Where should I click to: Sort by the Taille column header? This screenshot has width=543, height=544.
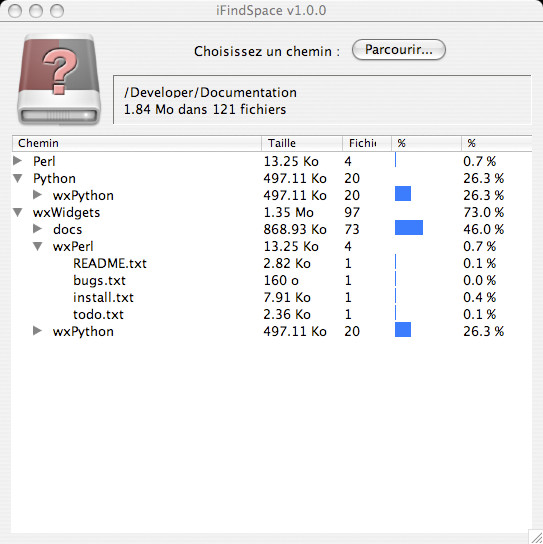(302, 143)
